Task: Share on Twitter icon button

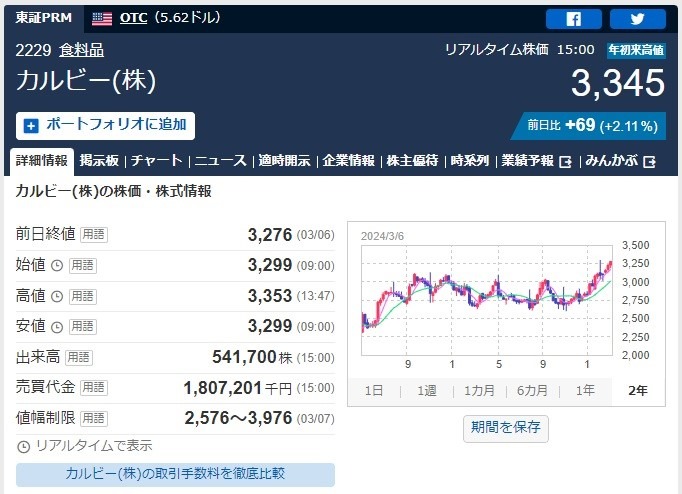Action: 638,19
